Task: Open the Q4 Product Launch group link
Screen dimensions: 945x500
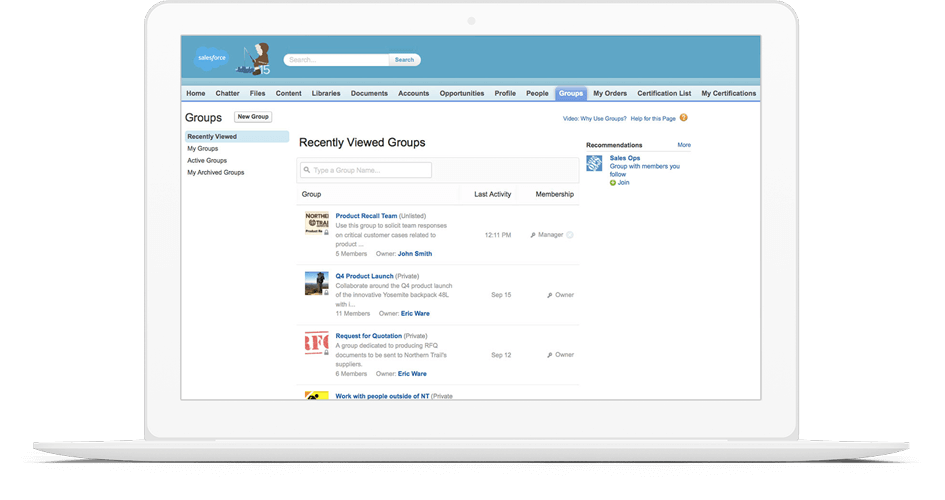Action: 364,276
